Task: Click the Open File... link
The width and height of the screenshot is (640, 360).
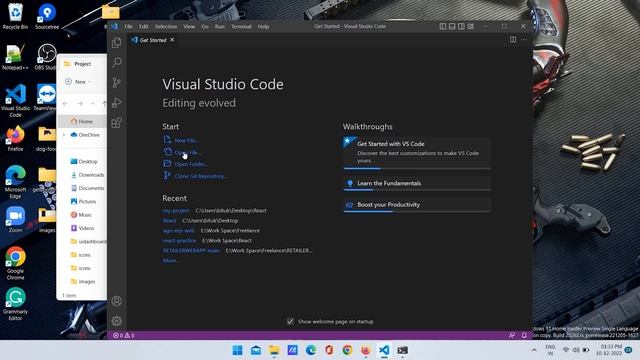Action: (x=188, y=152)
